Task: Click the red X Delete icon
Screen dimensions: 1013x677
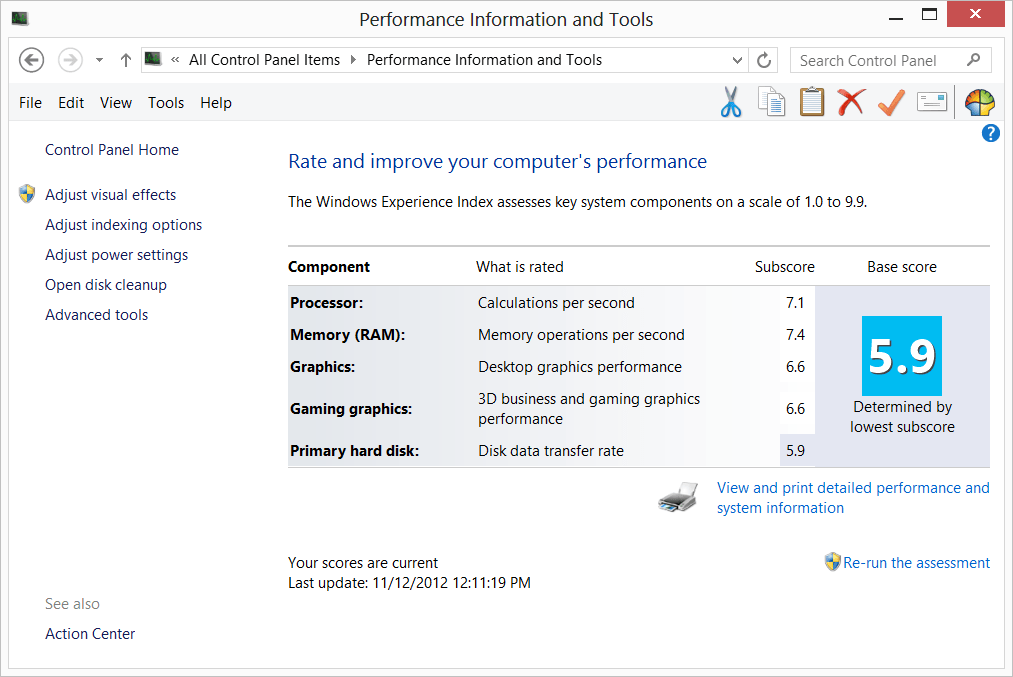Action: click(x=851, y=102)
